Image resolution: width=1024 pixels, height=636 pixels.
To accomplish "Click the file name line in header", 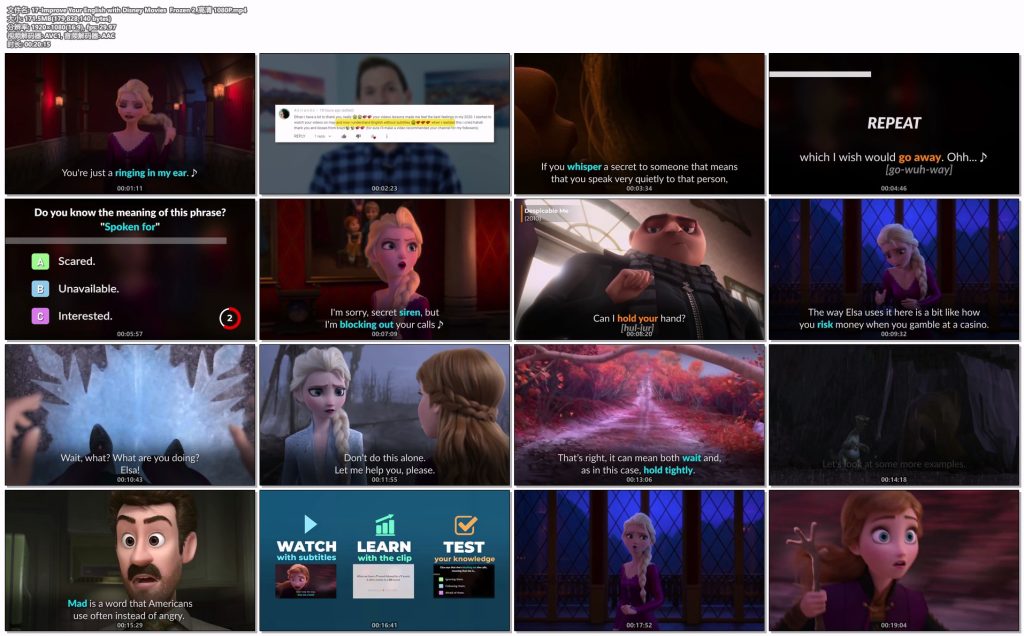I will [x=127, y=10].
